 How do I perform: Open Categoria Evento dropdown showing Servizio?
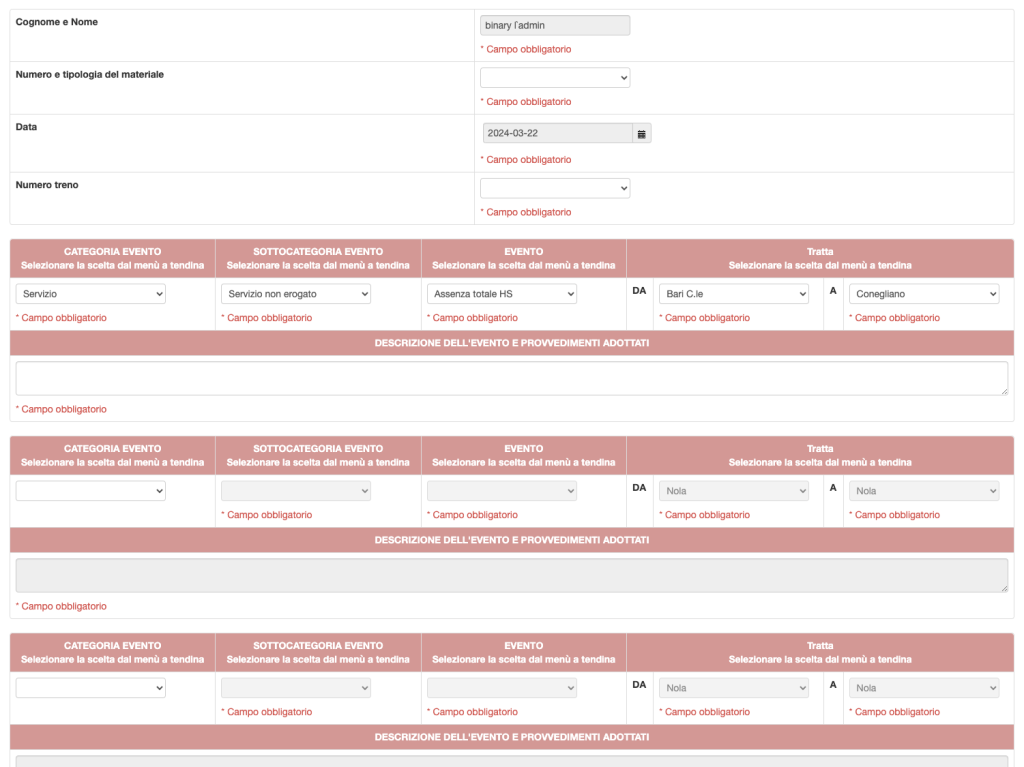(91, 294)
